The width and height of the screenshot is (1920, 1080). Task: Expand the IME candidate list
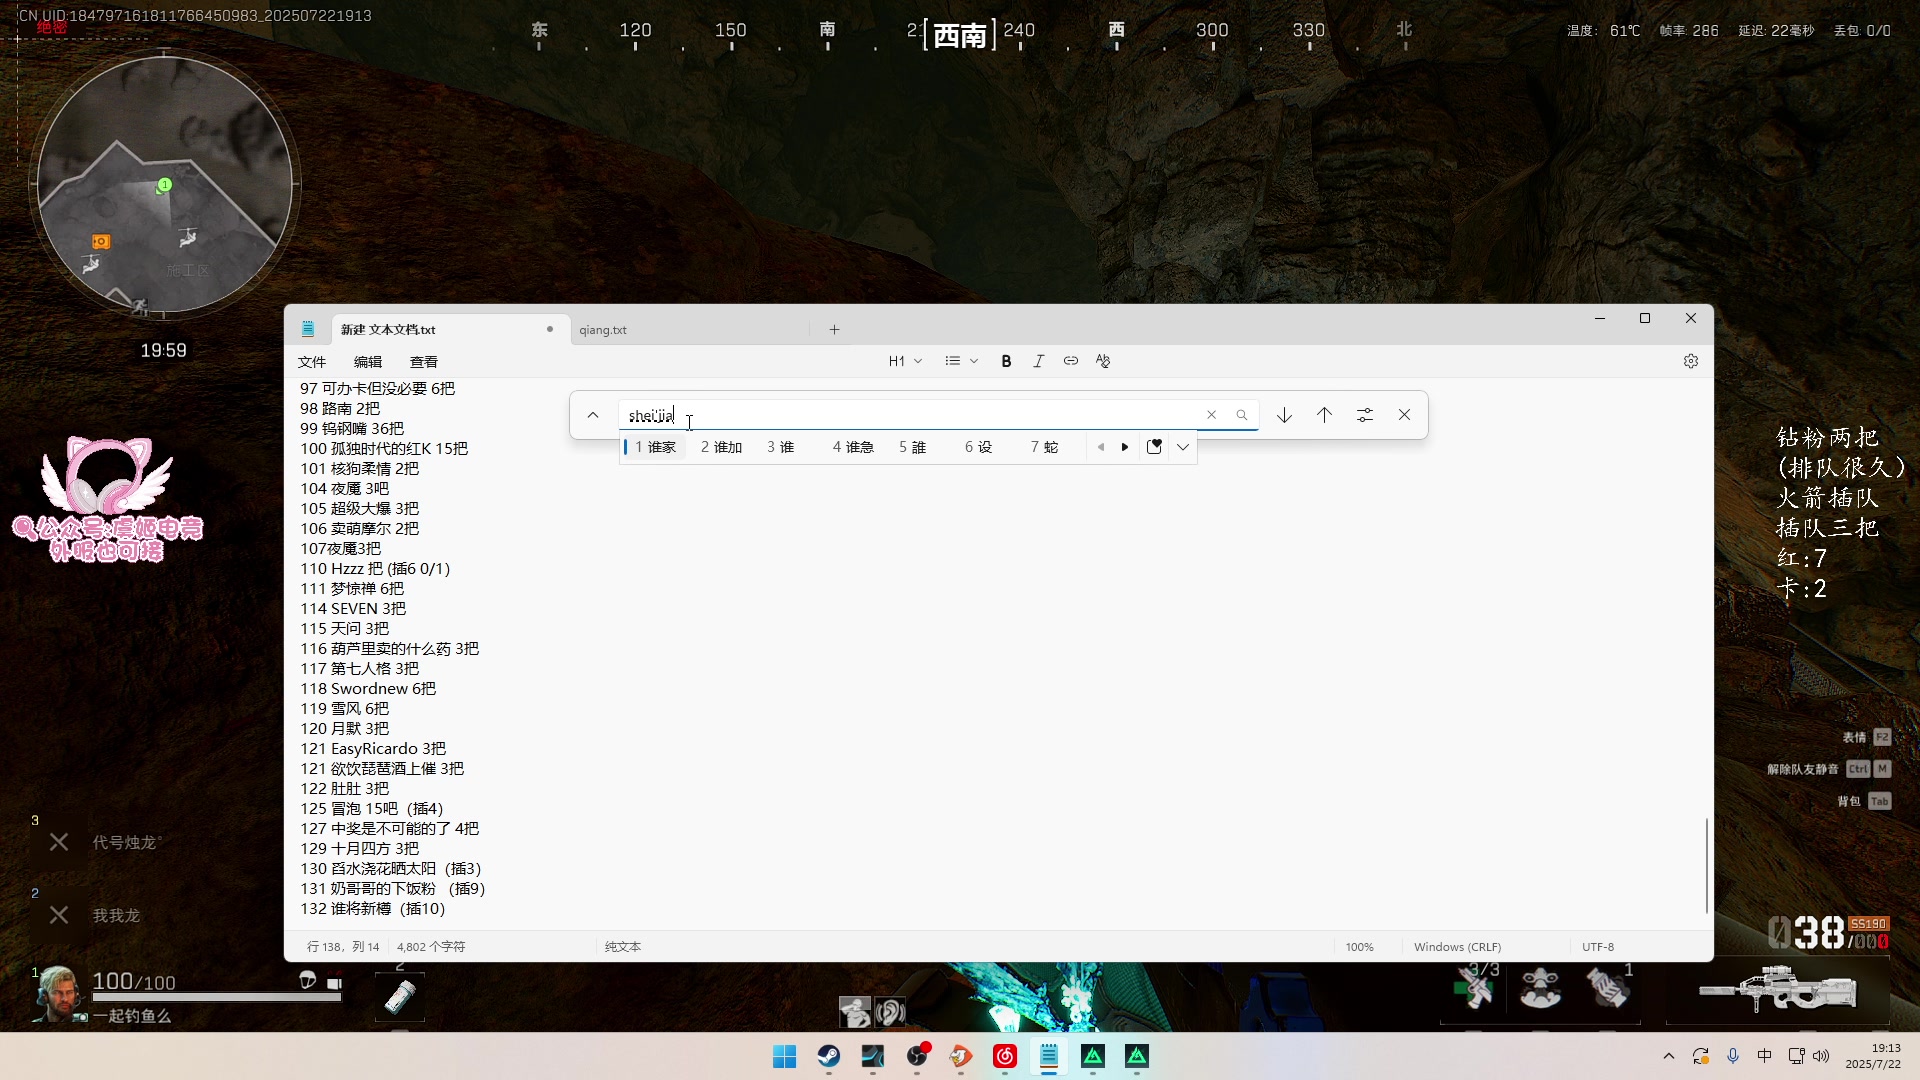1183,447
